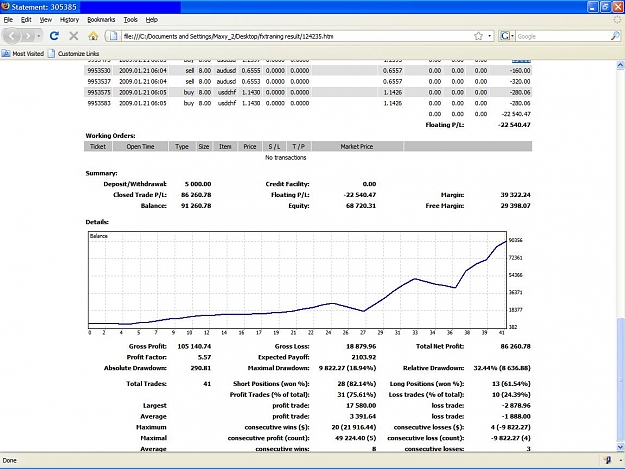The height and width of the screenshot is (469, 625).
Task: Open the Edit menu
Action: coord(26,20)
